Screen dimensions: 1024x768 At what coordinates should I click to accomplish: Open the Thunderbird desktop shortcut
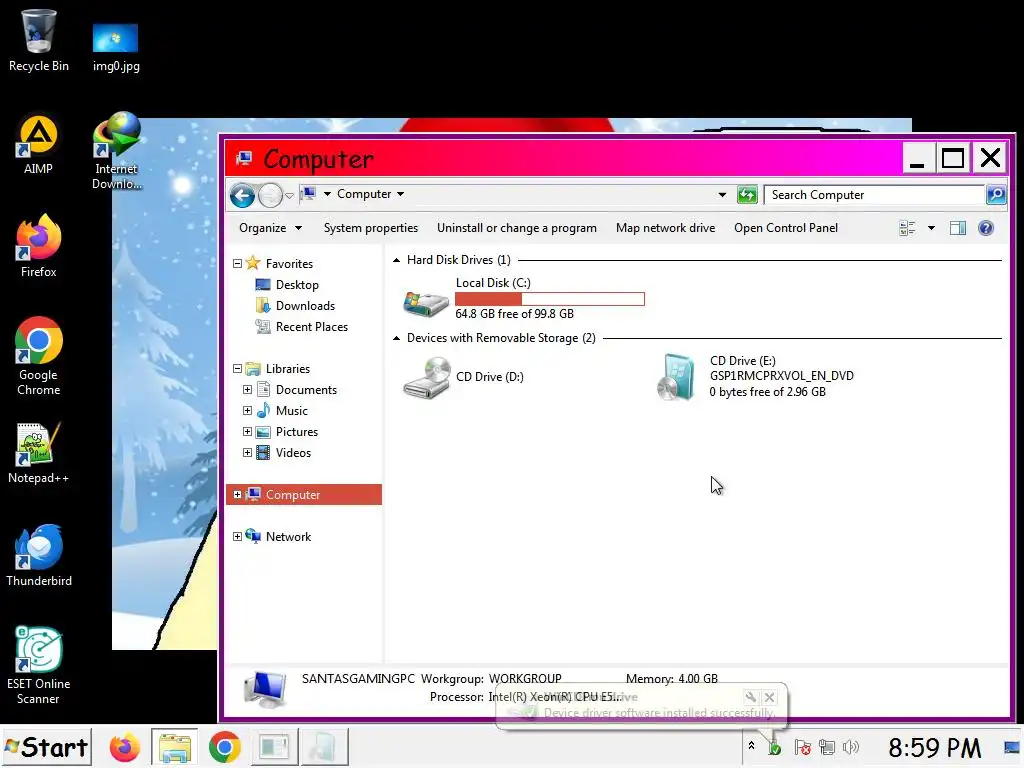pos(39,555)
